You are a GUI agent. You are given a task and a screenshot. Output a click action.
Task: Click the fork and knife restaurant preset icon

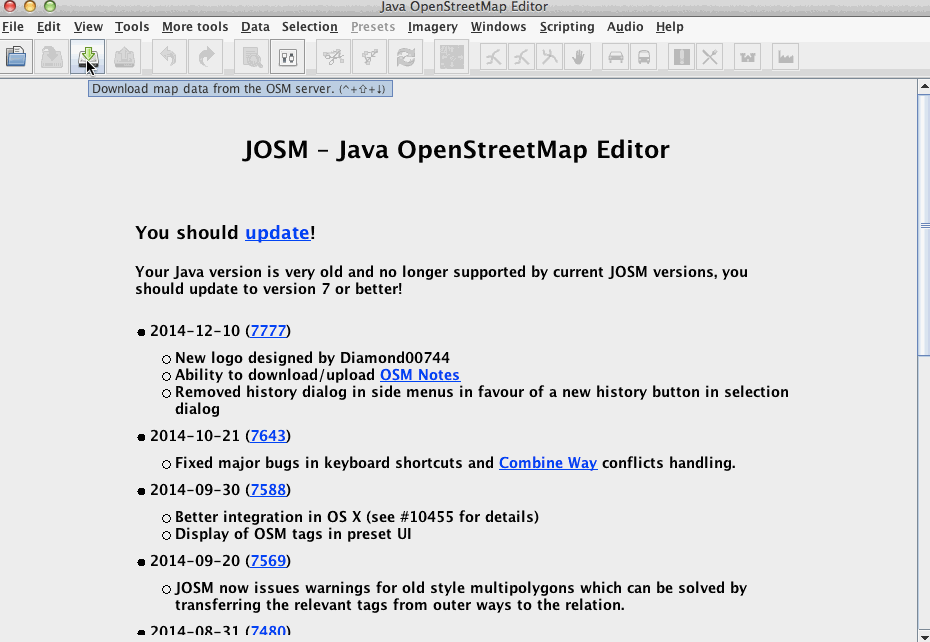[710, 57]
